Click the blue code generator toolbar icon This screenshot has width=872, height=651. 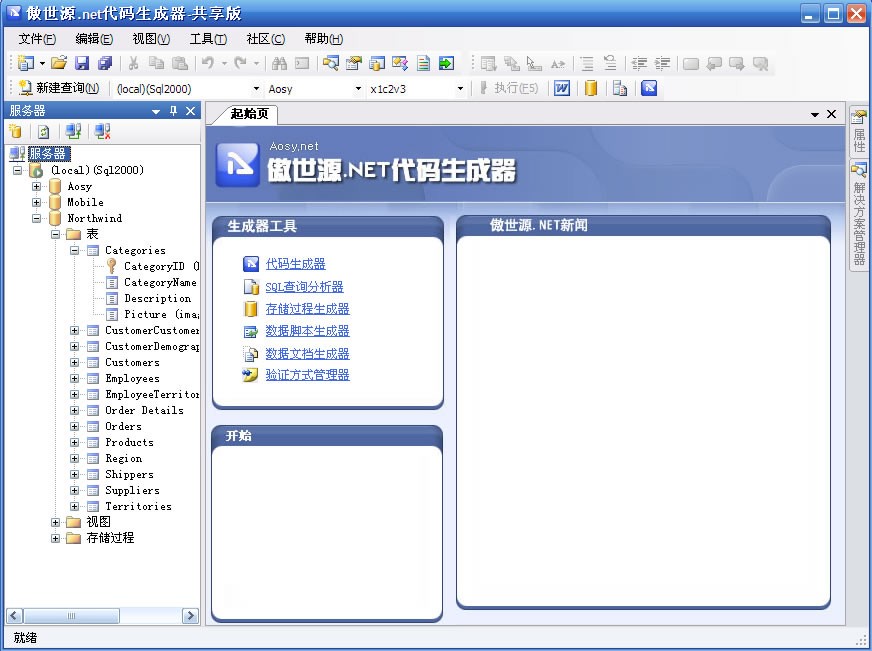[649, 88]
